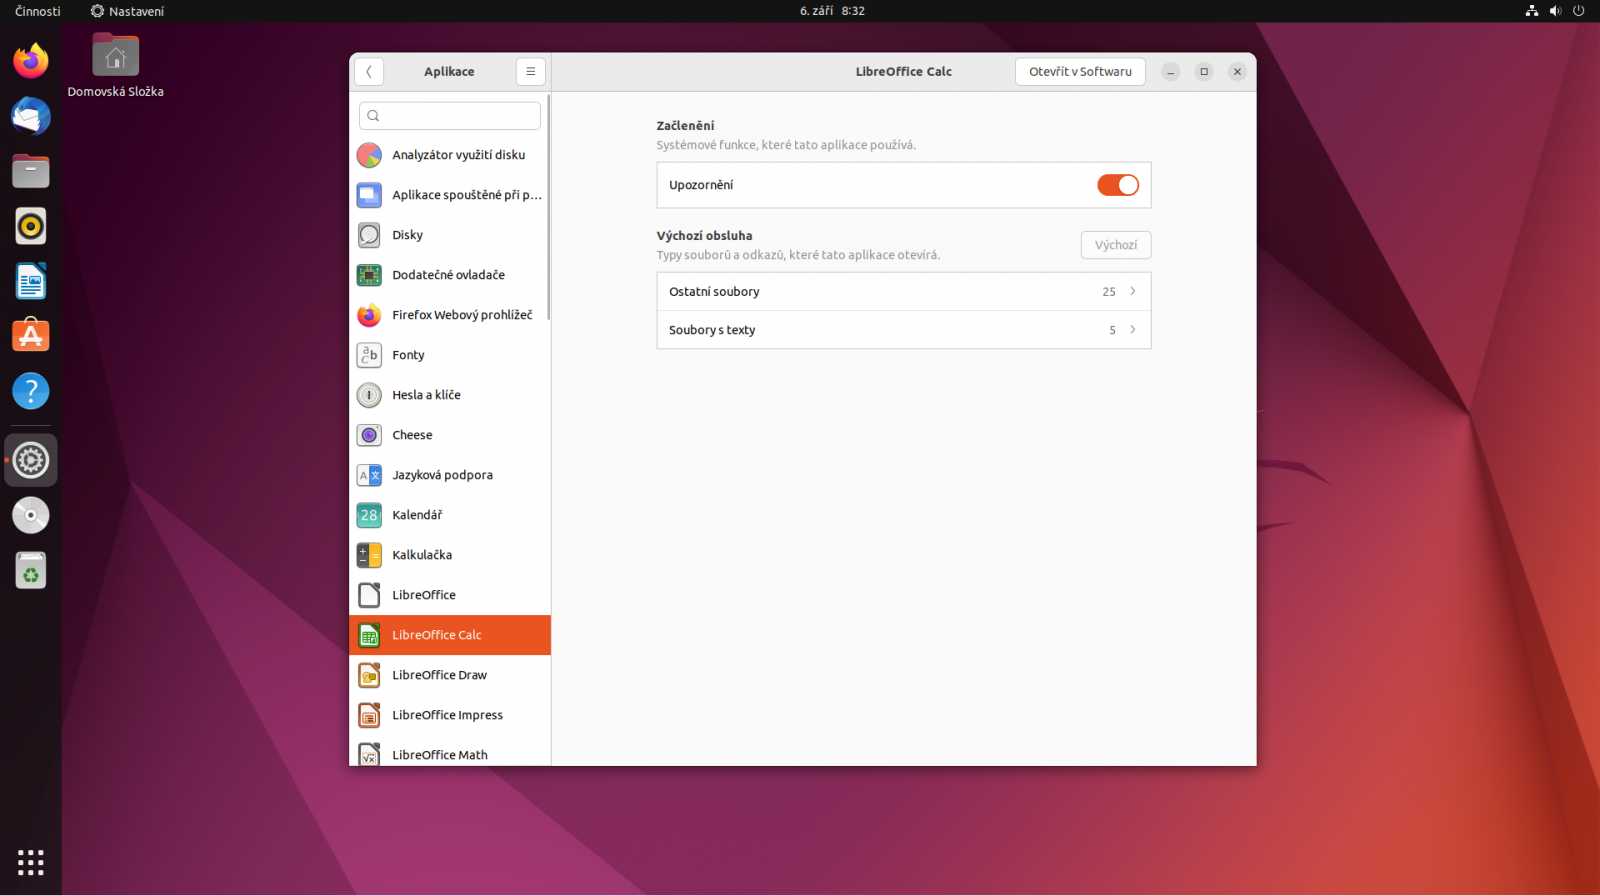Click the Fonty app icon

[x=369, y=355]
